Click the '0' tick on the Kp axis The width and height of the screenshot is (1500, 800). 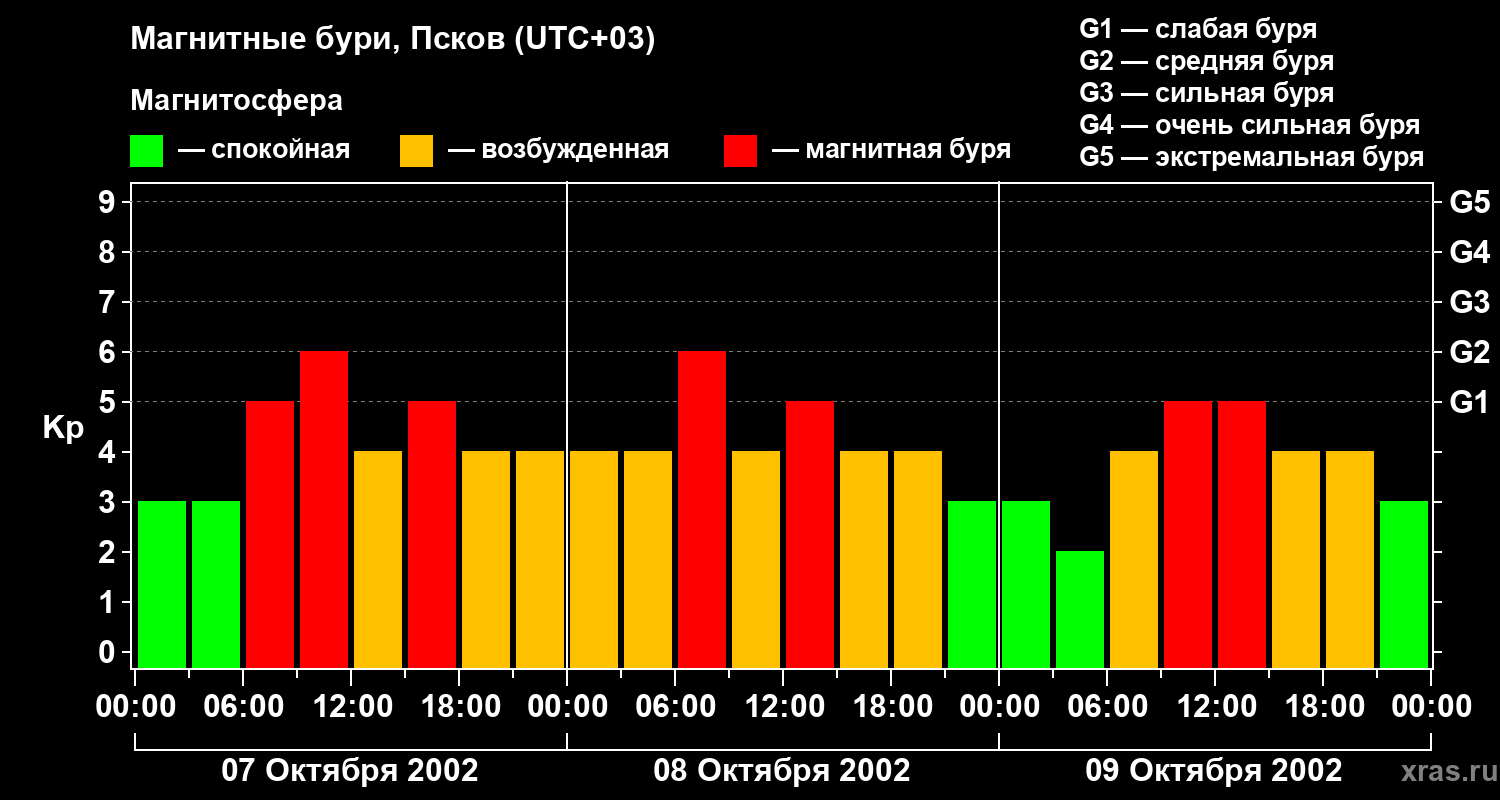pos(109,652)
